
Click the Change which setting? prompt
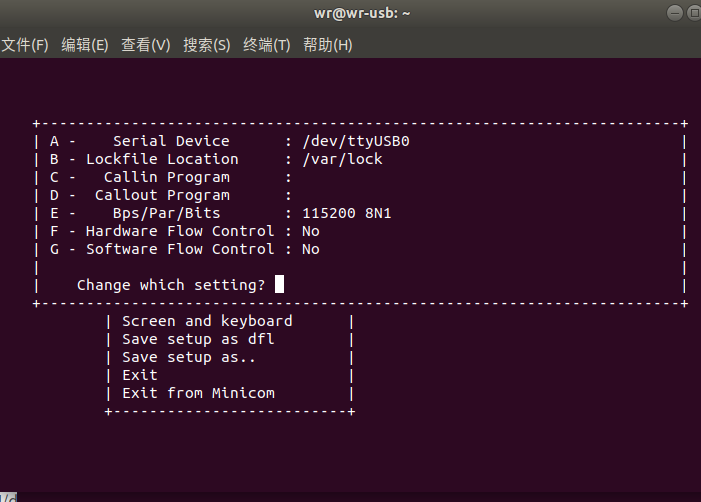171,285
